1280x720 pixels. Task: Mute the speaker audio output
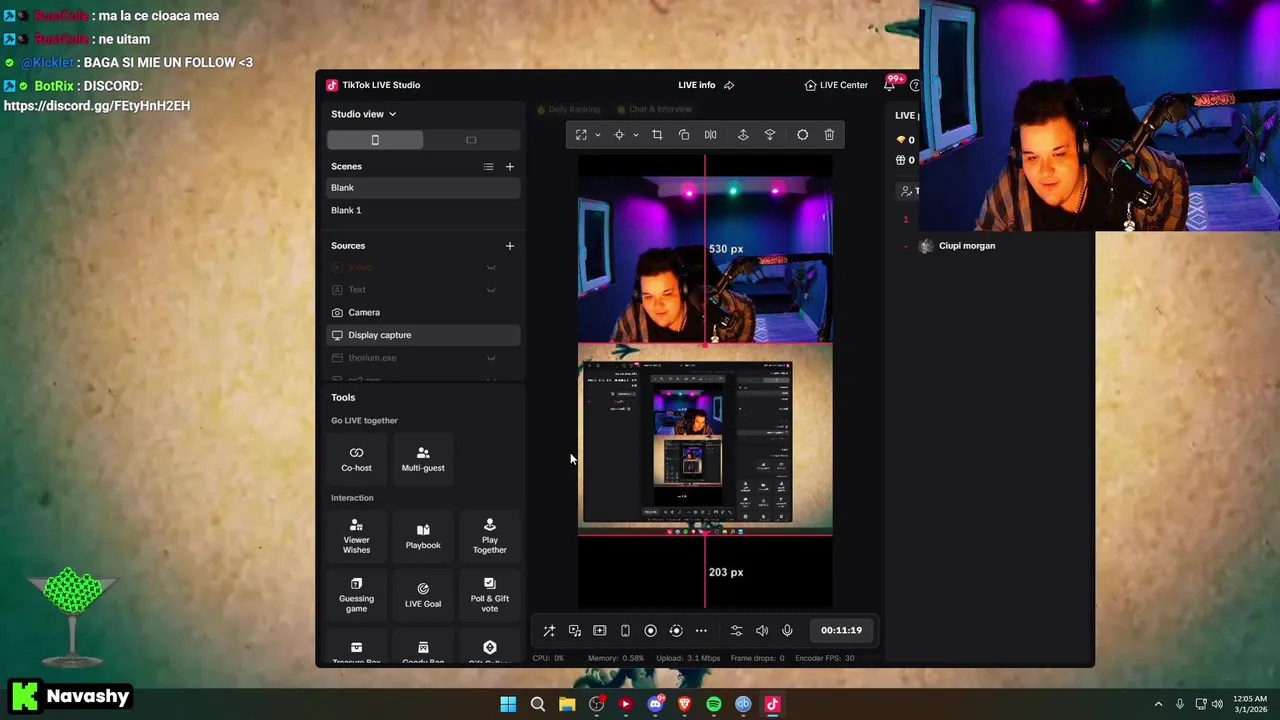pyautogui.click(x=762, y=631)
